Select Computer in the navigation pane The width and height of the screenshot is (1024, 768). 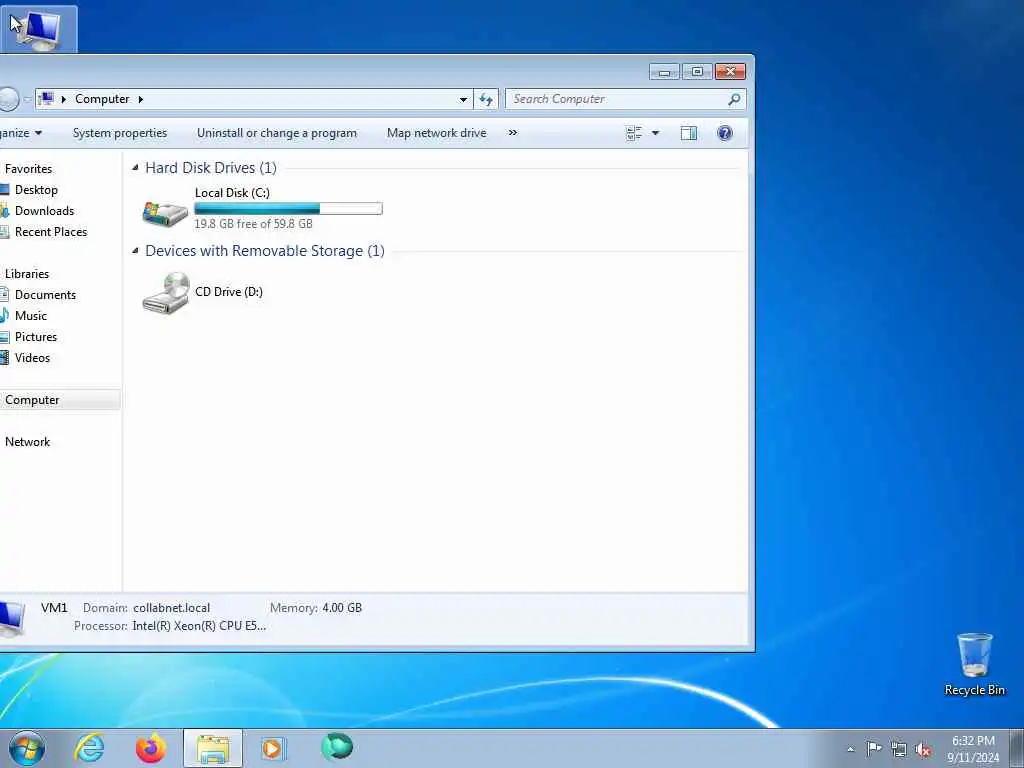[x=60, y=400]
